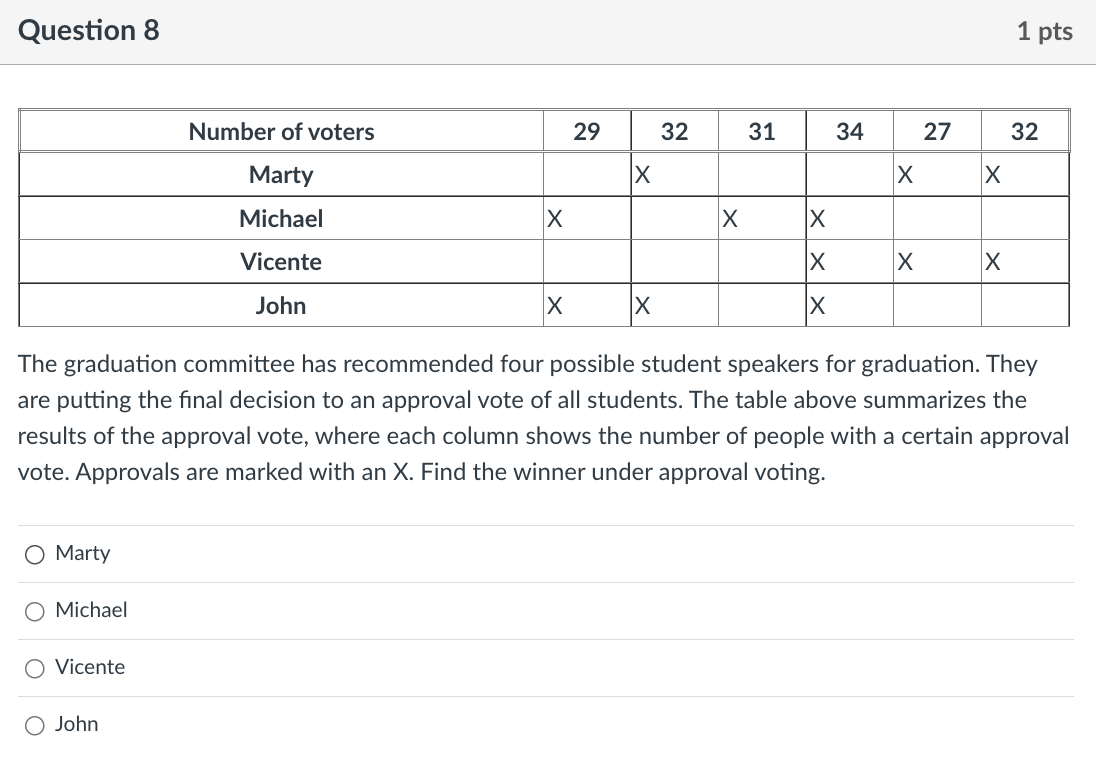Click the Michael row label in table

[281, 219]
